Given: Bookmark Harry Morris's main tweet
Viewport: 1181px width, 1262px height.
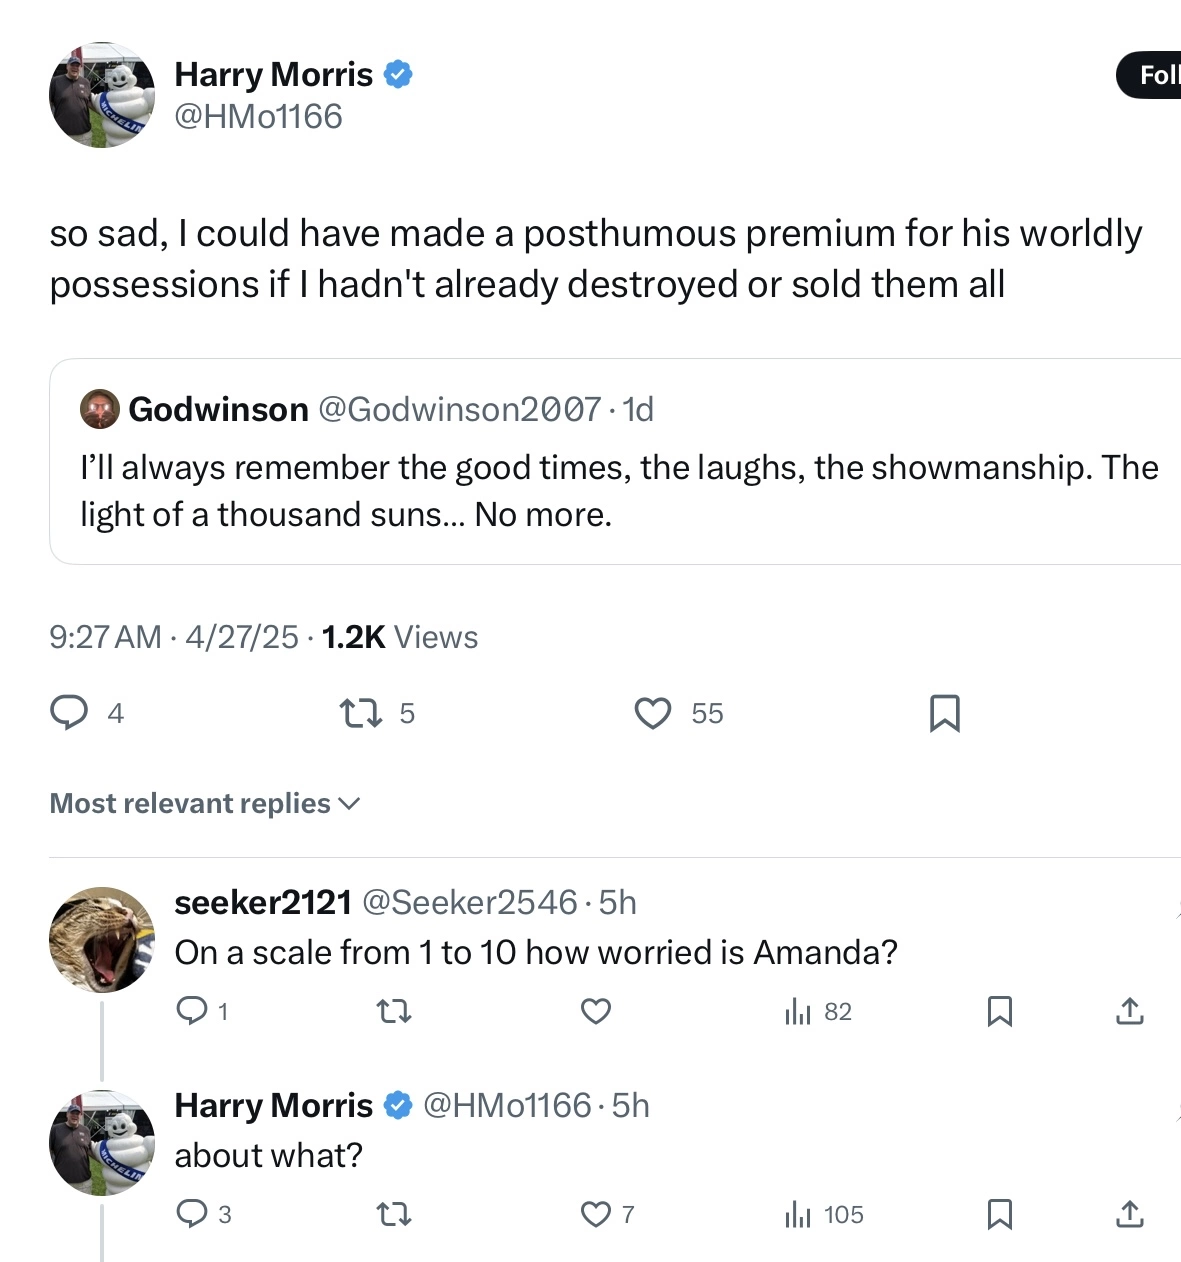Looking at the screenshot, I should coord(945,713).
